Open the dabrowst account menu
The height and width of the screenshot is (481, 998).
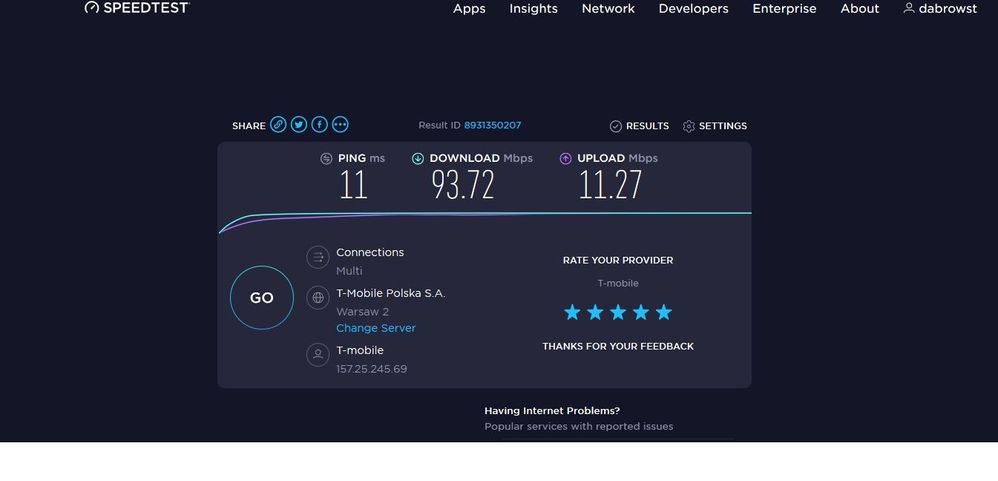[x=940, y=8]
